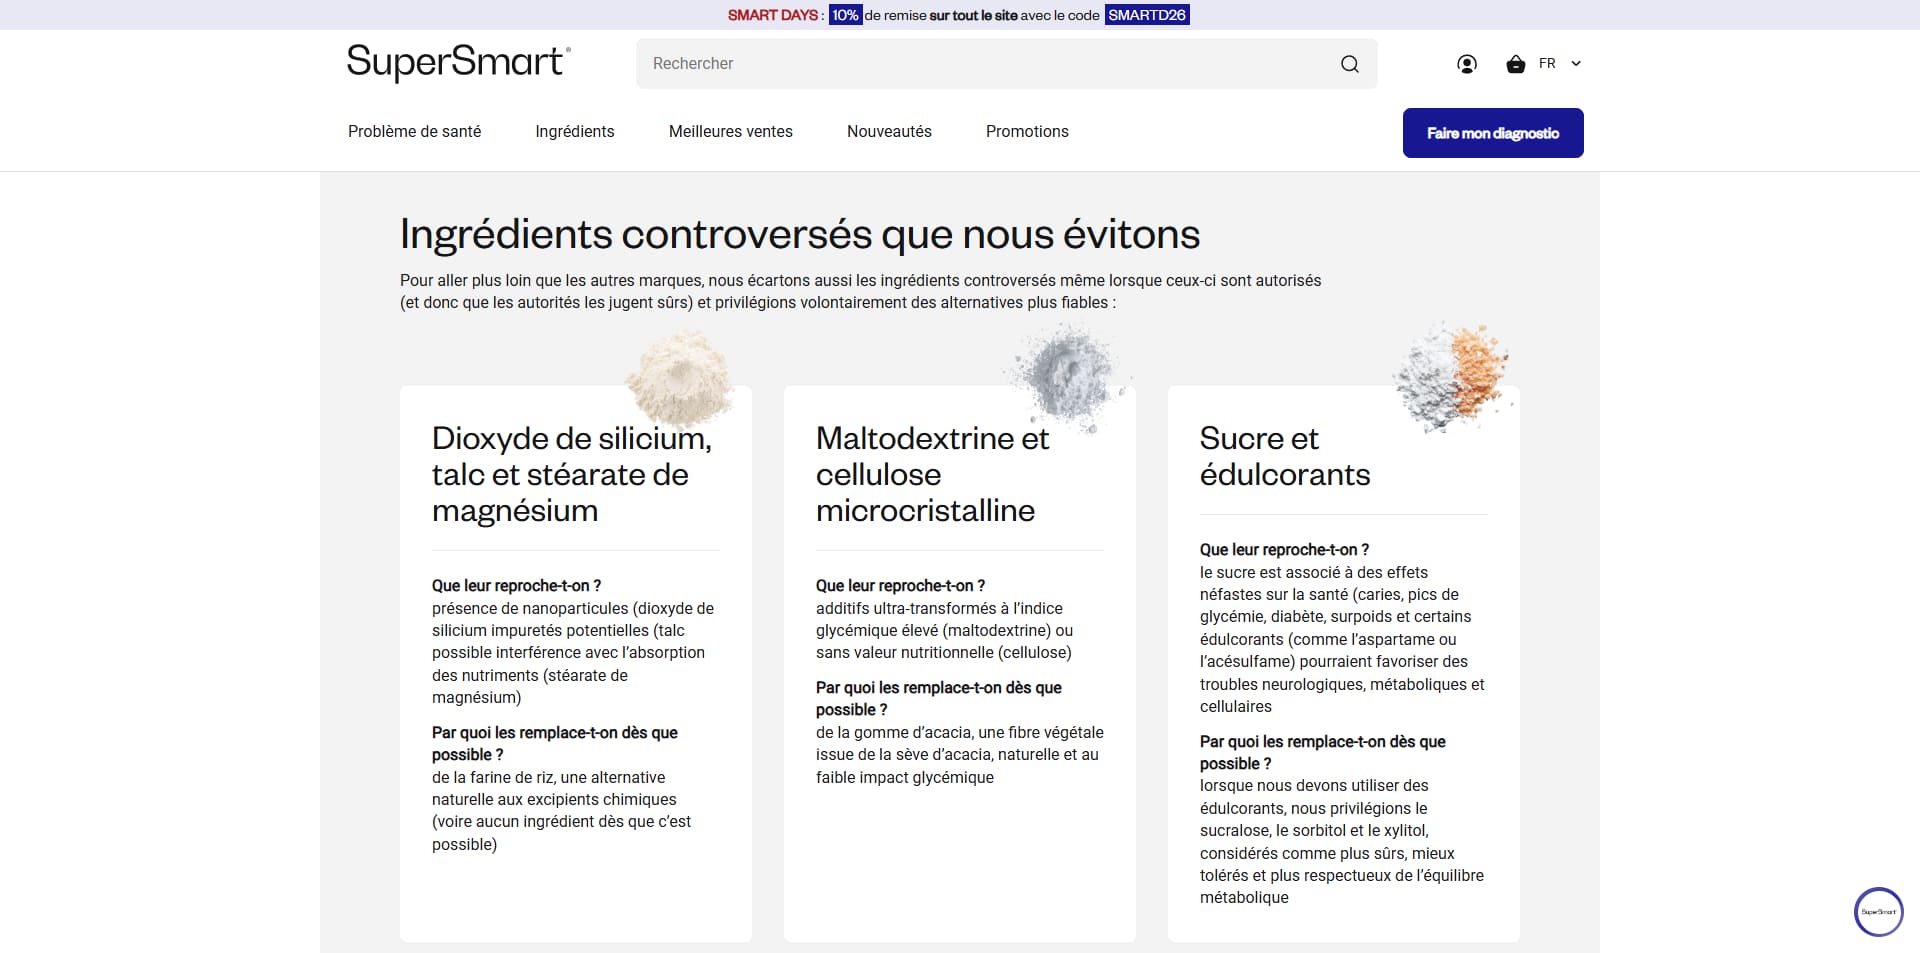Click the Faire mon diagnostic button
This screenshot has height=953, width=1920.
coord(1493,133)
